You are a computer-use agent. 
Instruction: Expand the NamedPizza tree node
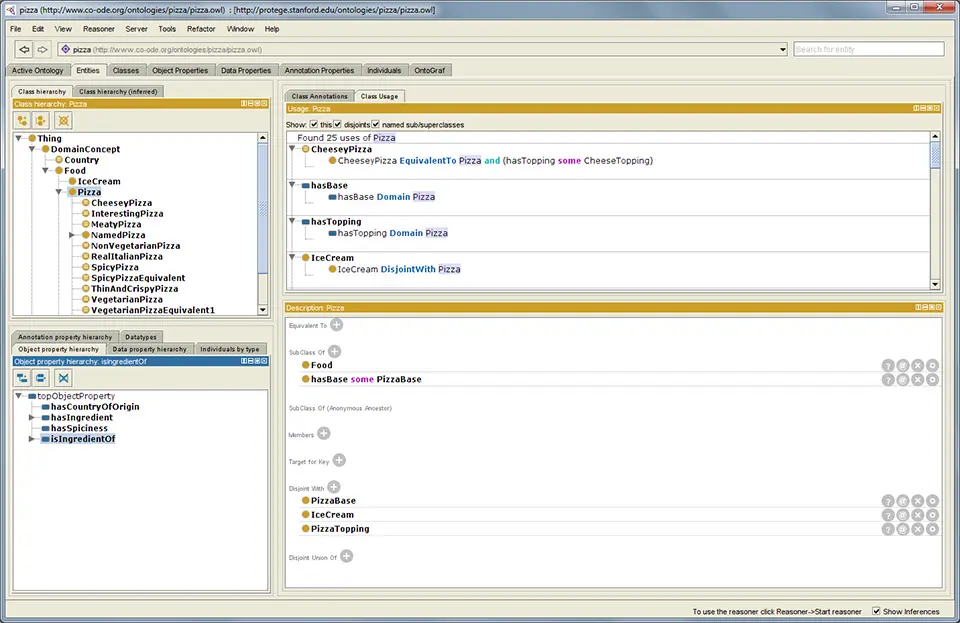pos(72,235)
